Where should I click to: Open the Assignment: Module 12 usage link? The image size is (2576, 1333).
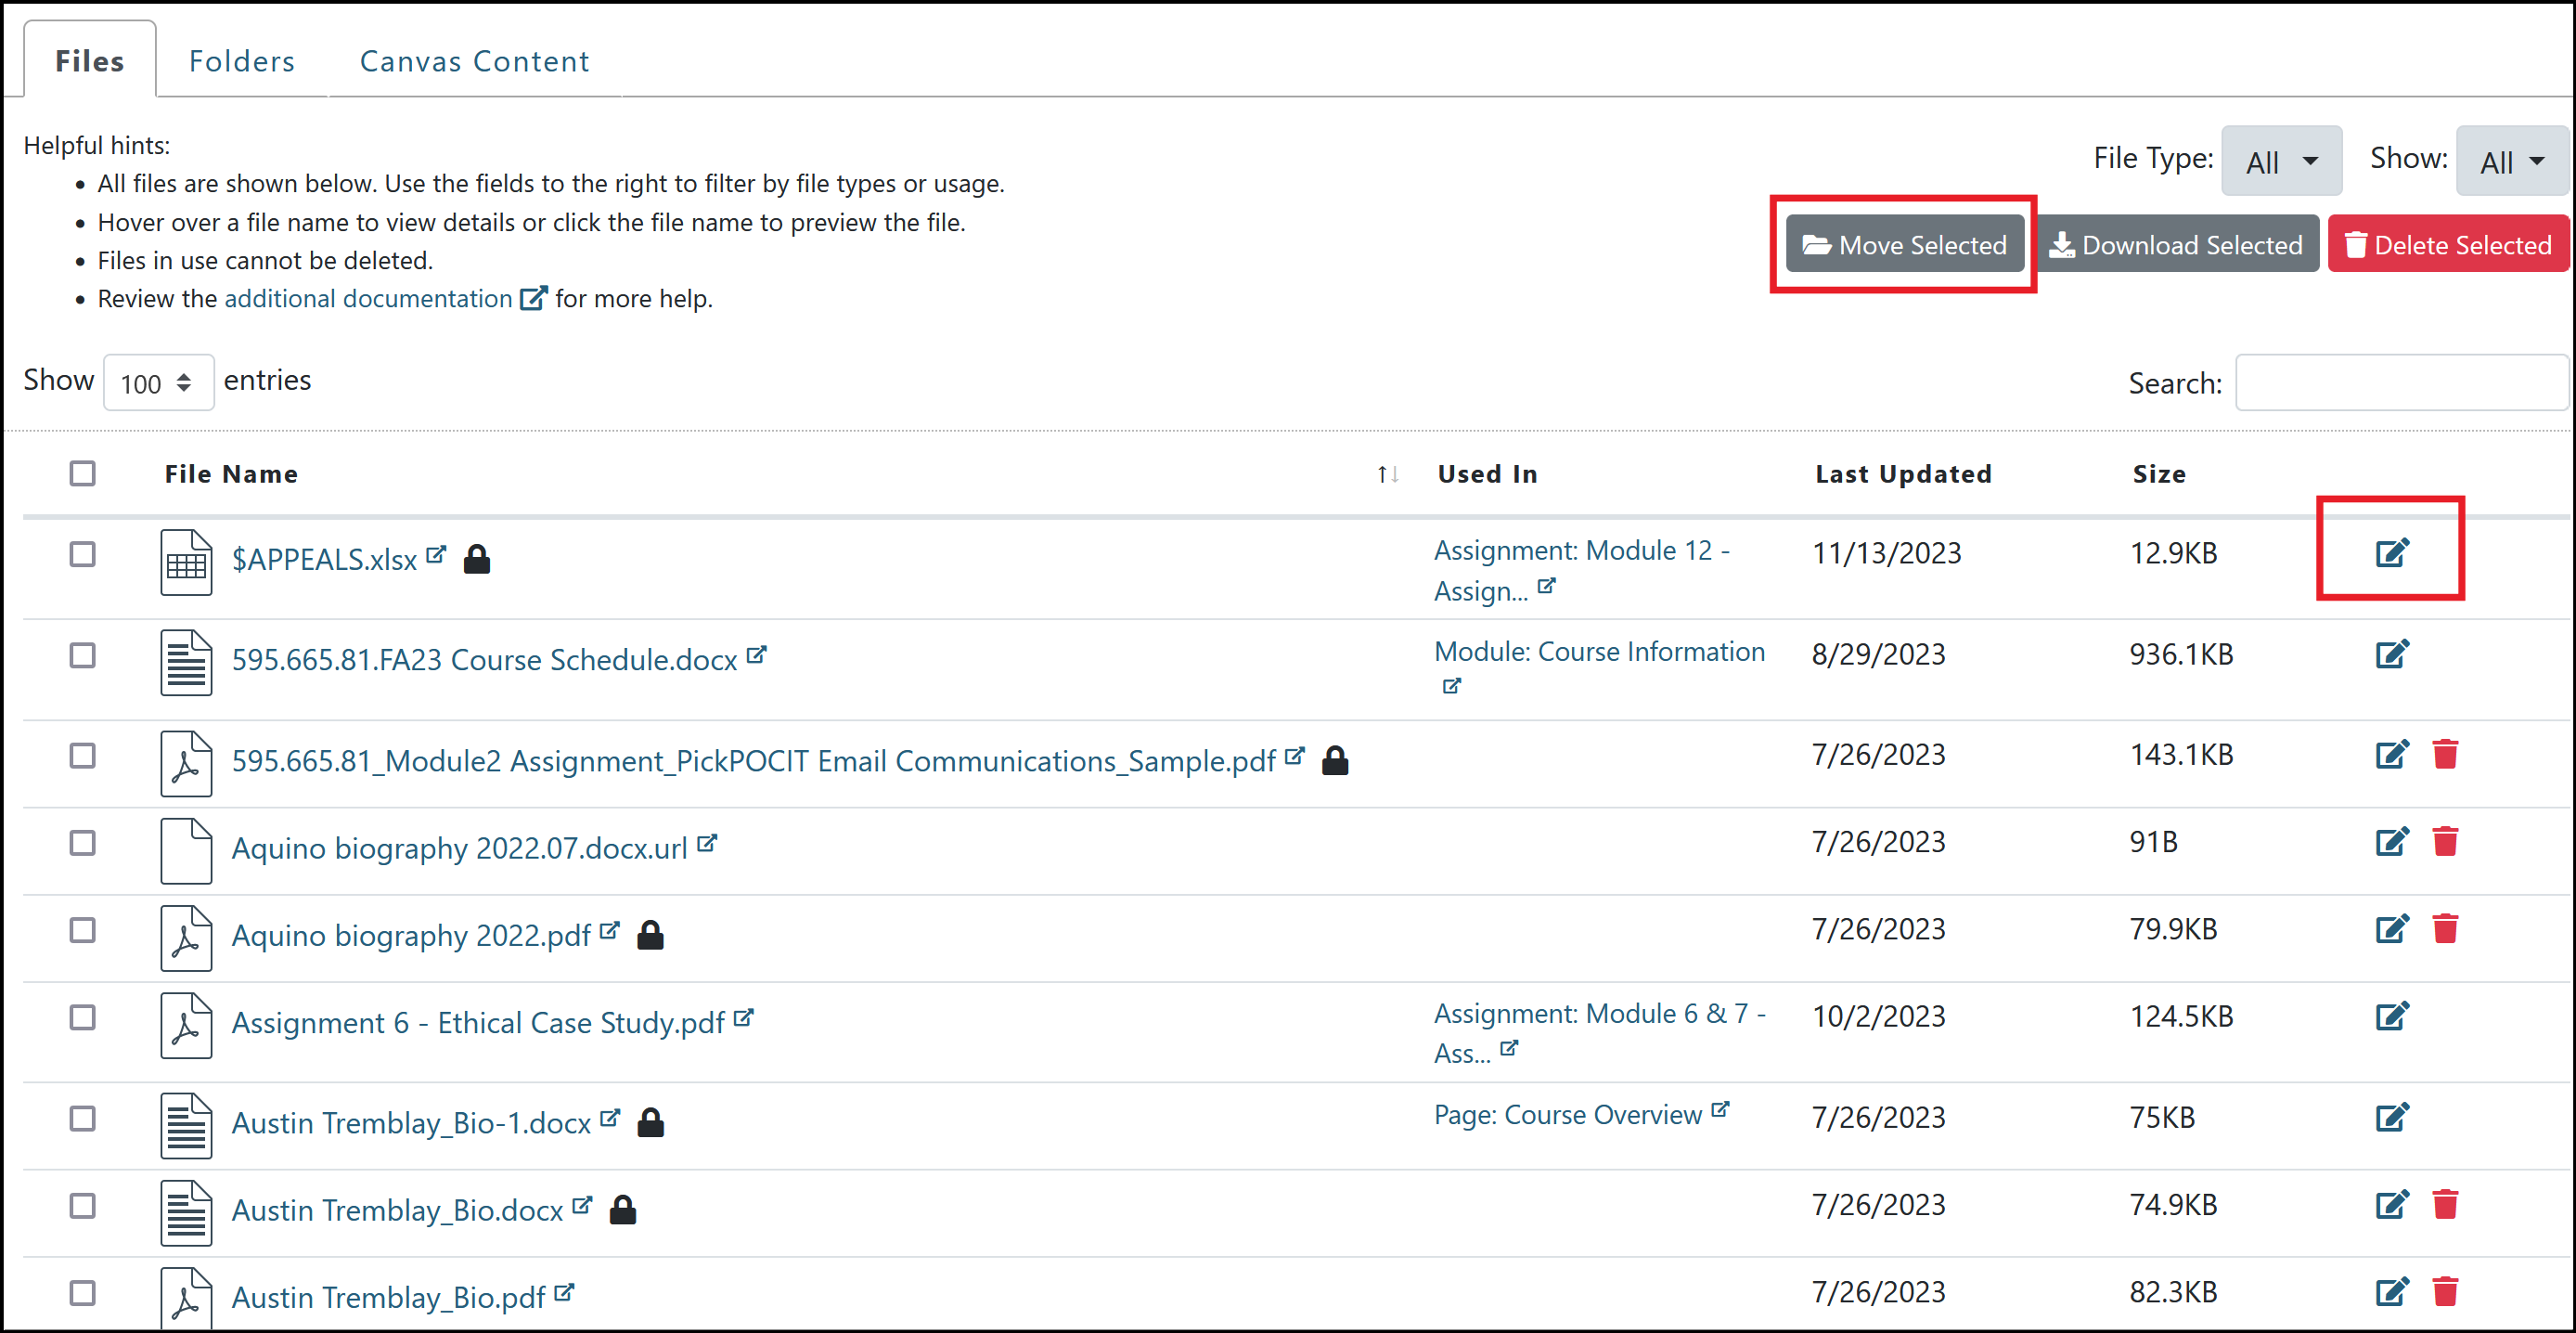(x=1582, y=571)
